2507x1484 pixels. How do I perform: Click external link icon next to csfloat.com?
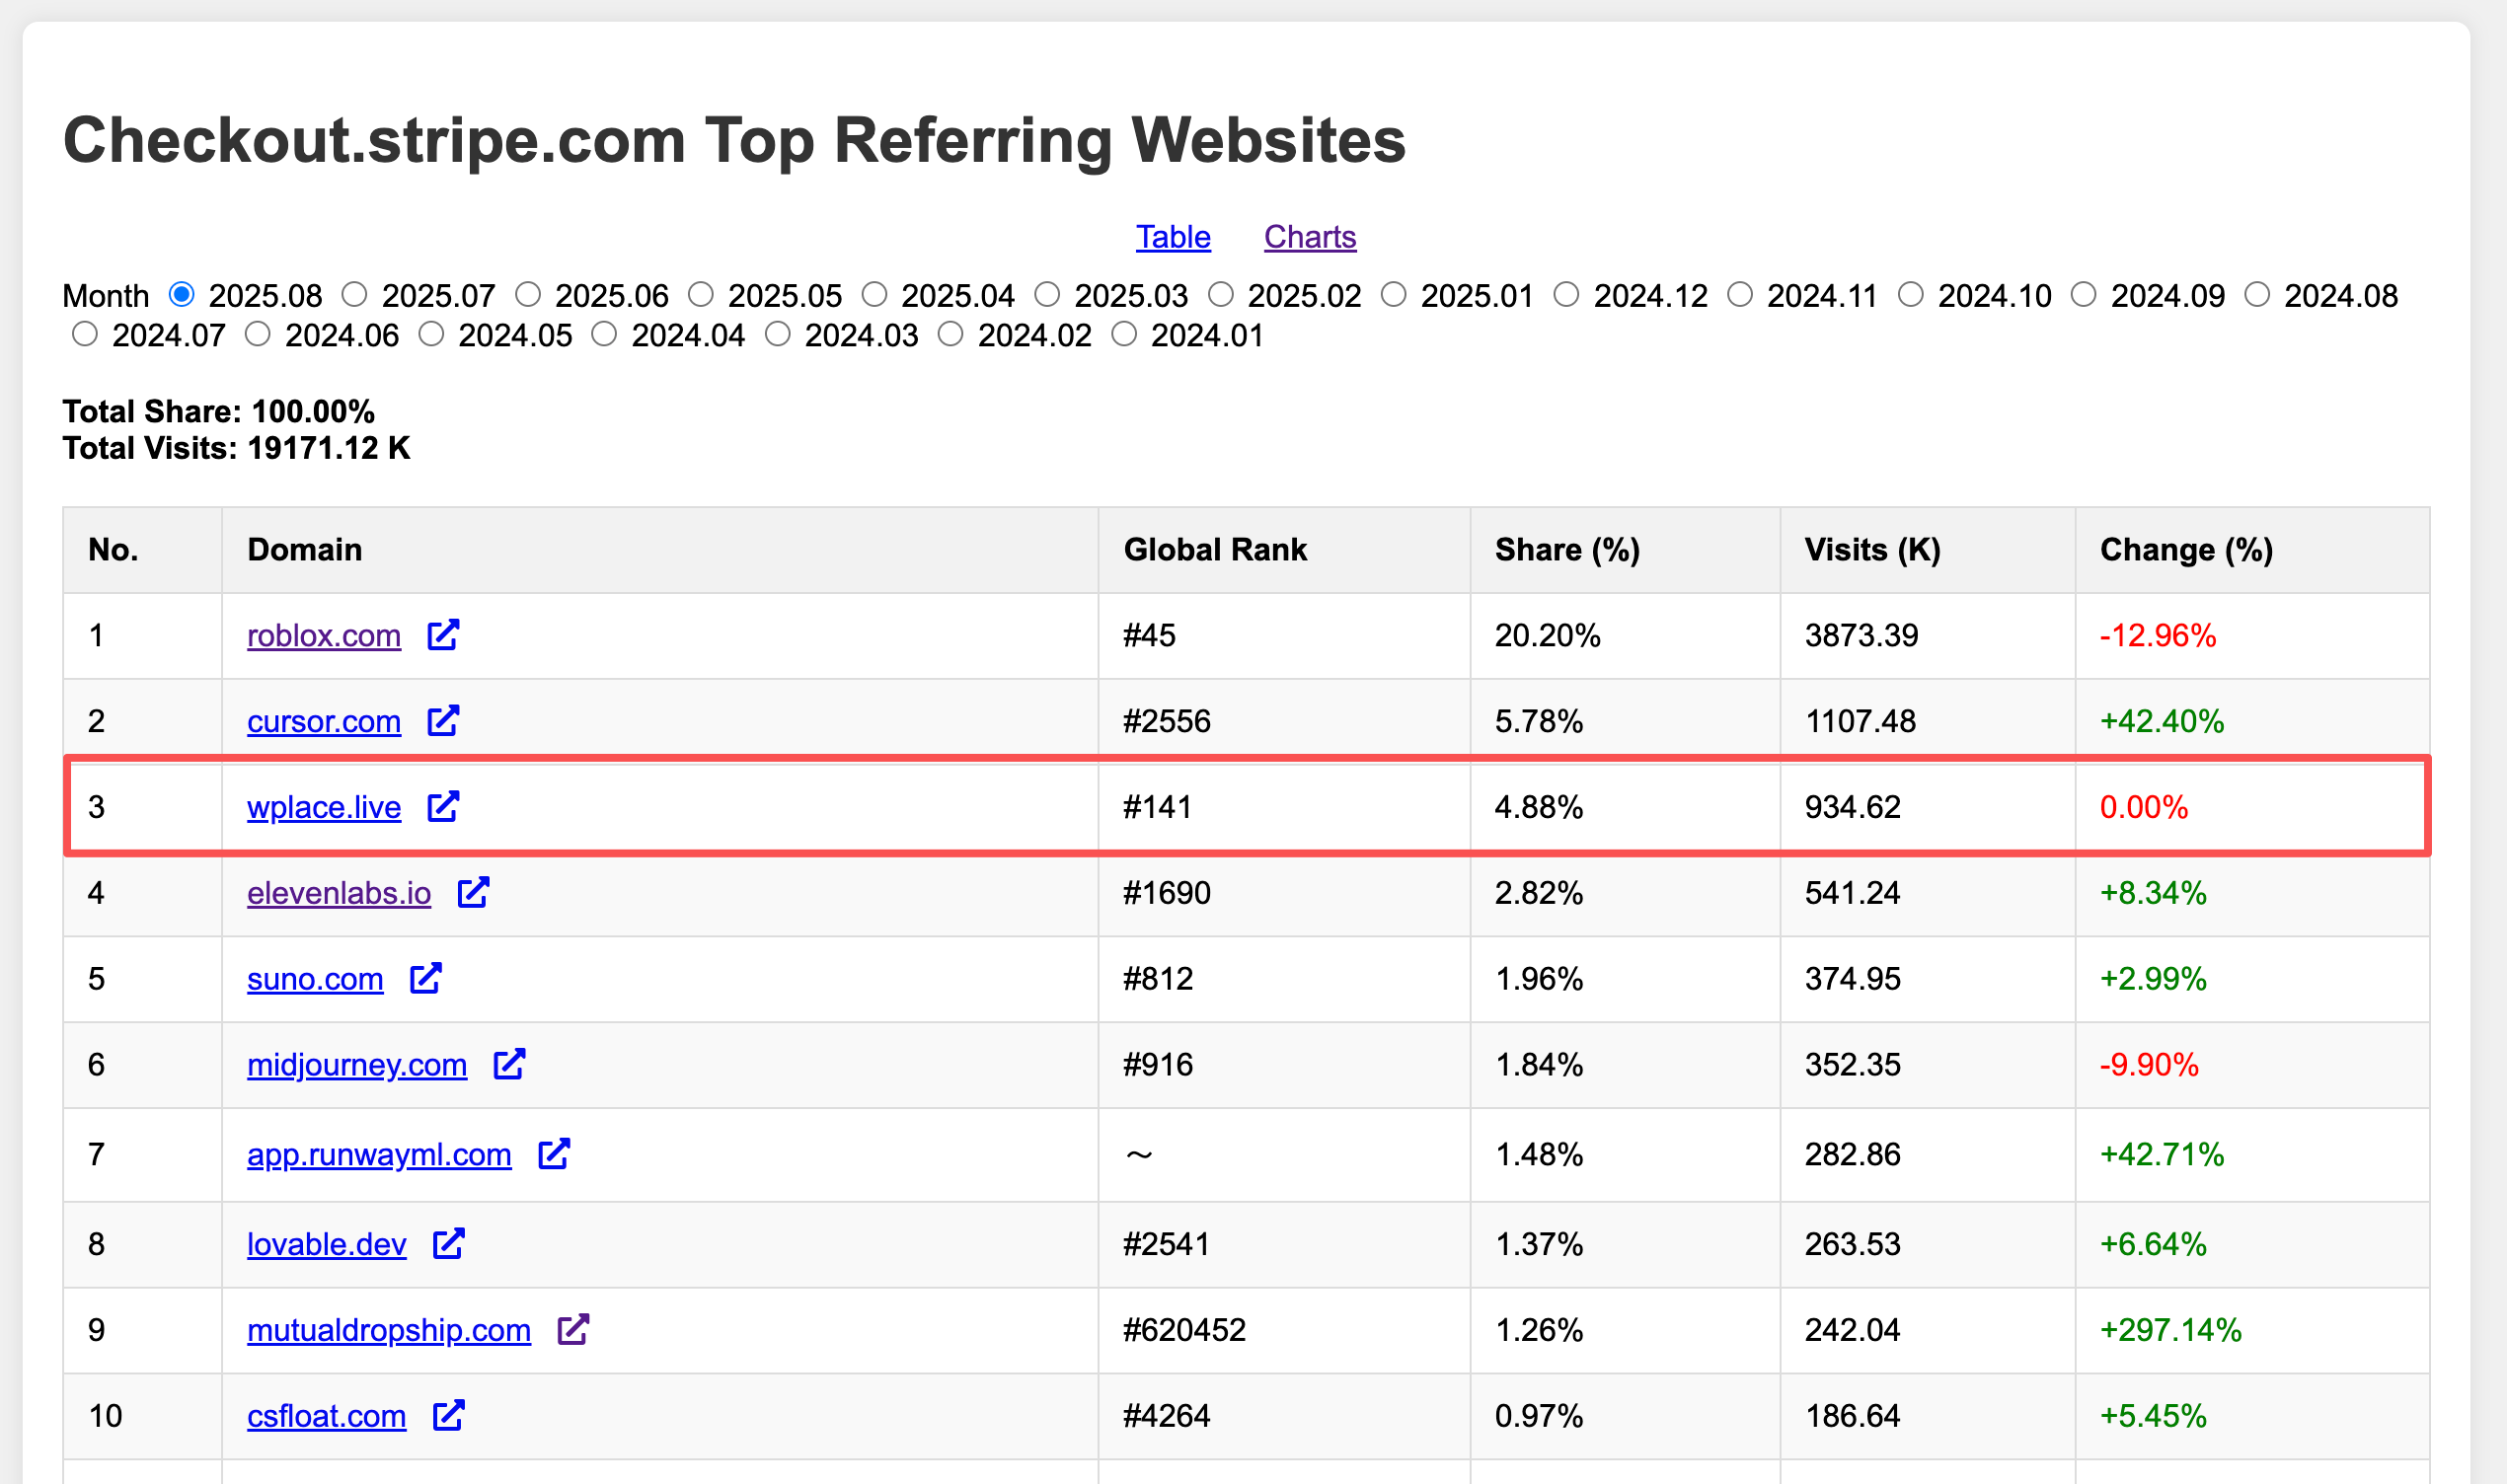(x=449, y=1416)
